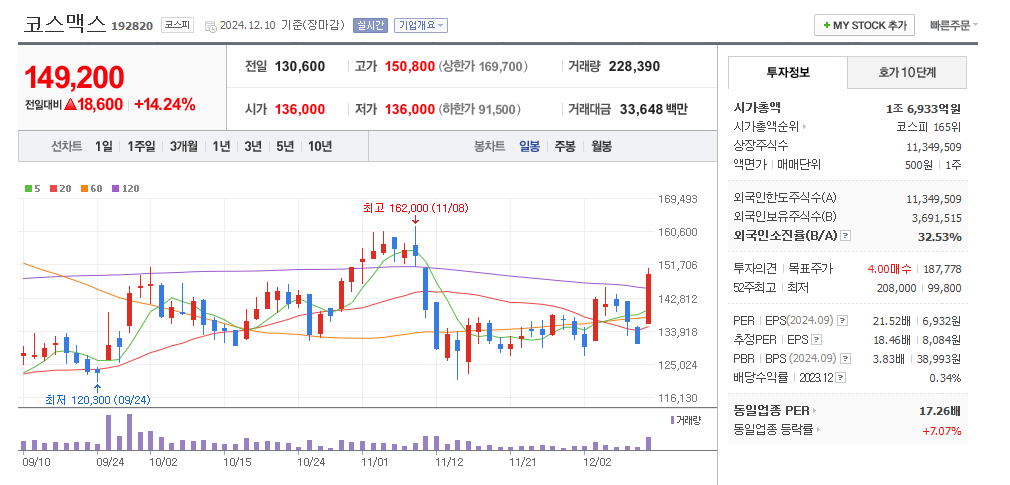Select the 1일 line chart period
This screenshot has height=485, width=1010.
click(x=103, y=146)
